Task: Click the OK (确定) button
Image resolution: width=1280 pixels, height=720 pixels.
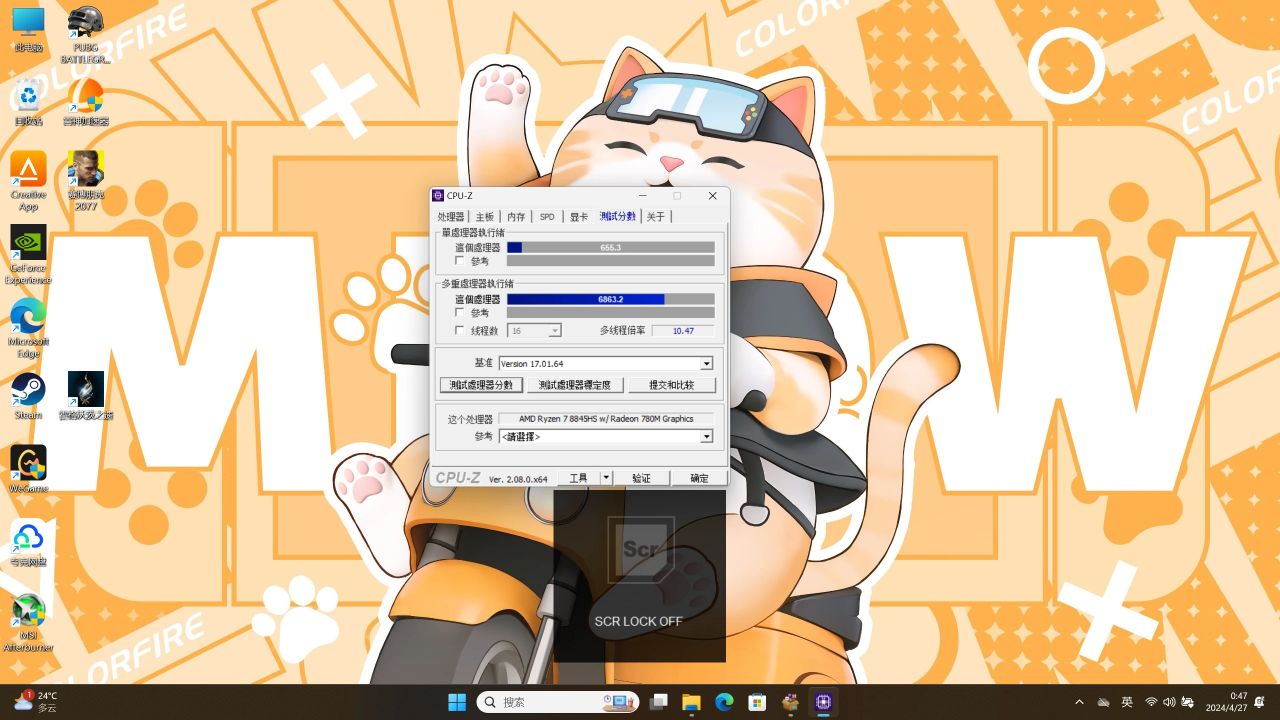Action: [x=699, y=478]
